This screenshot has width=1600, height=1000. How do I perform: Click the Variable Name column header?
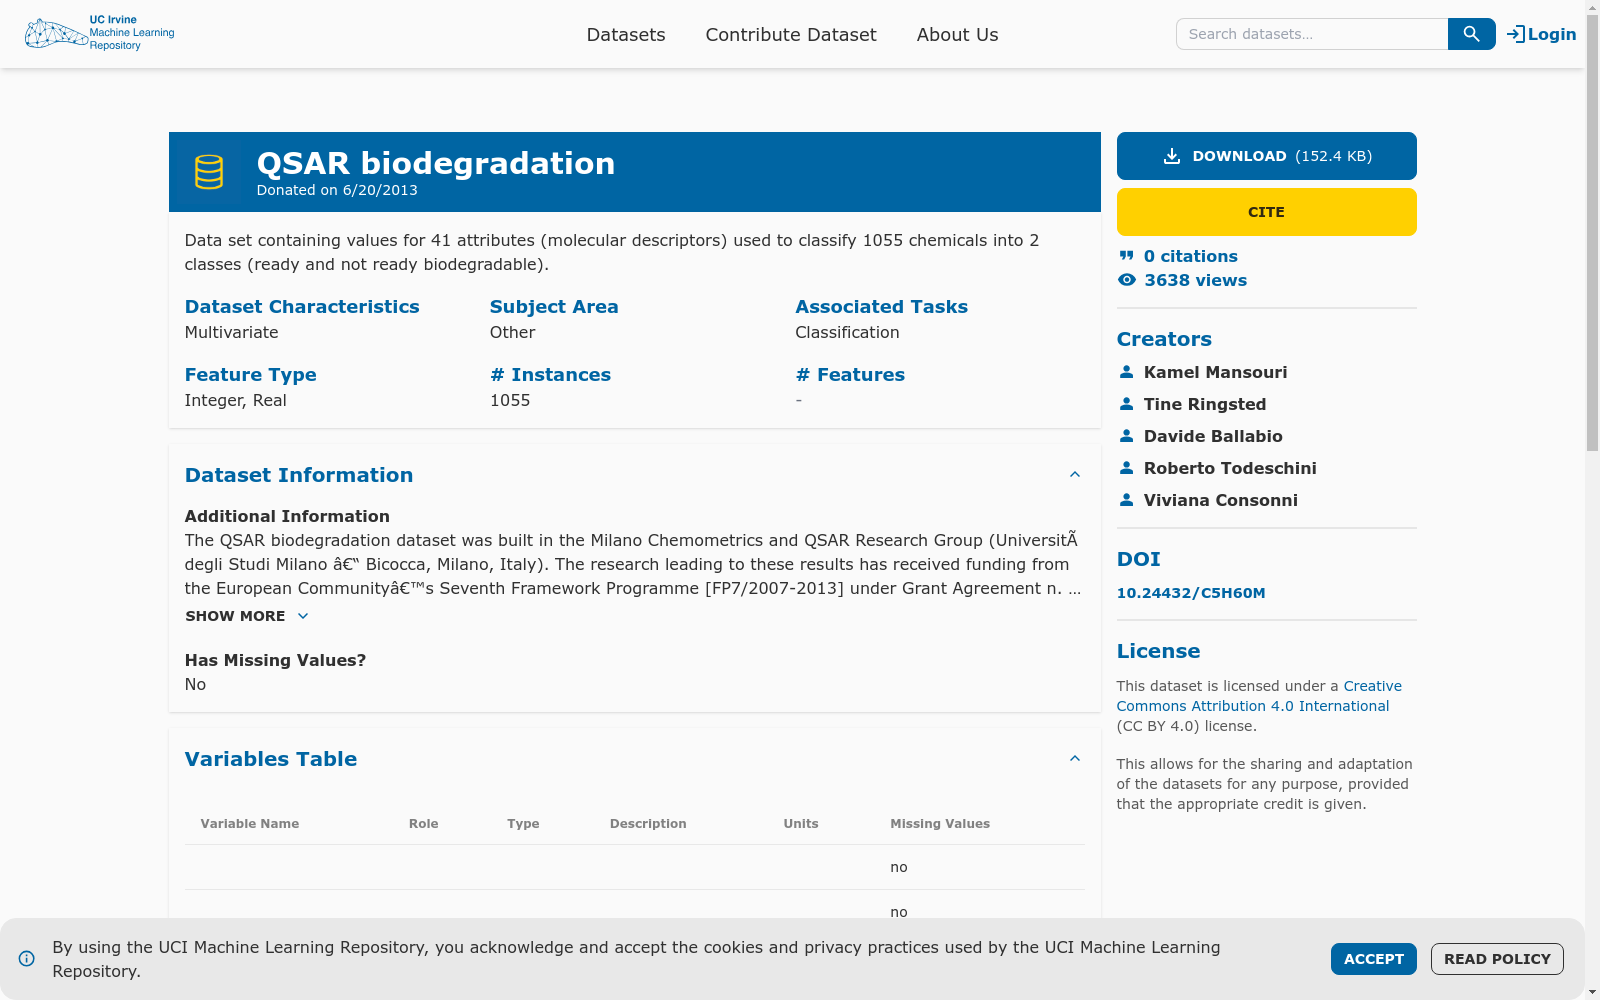(250, 824)
